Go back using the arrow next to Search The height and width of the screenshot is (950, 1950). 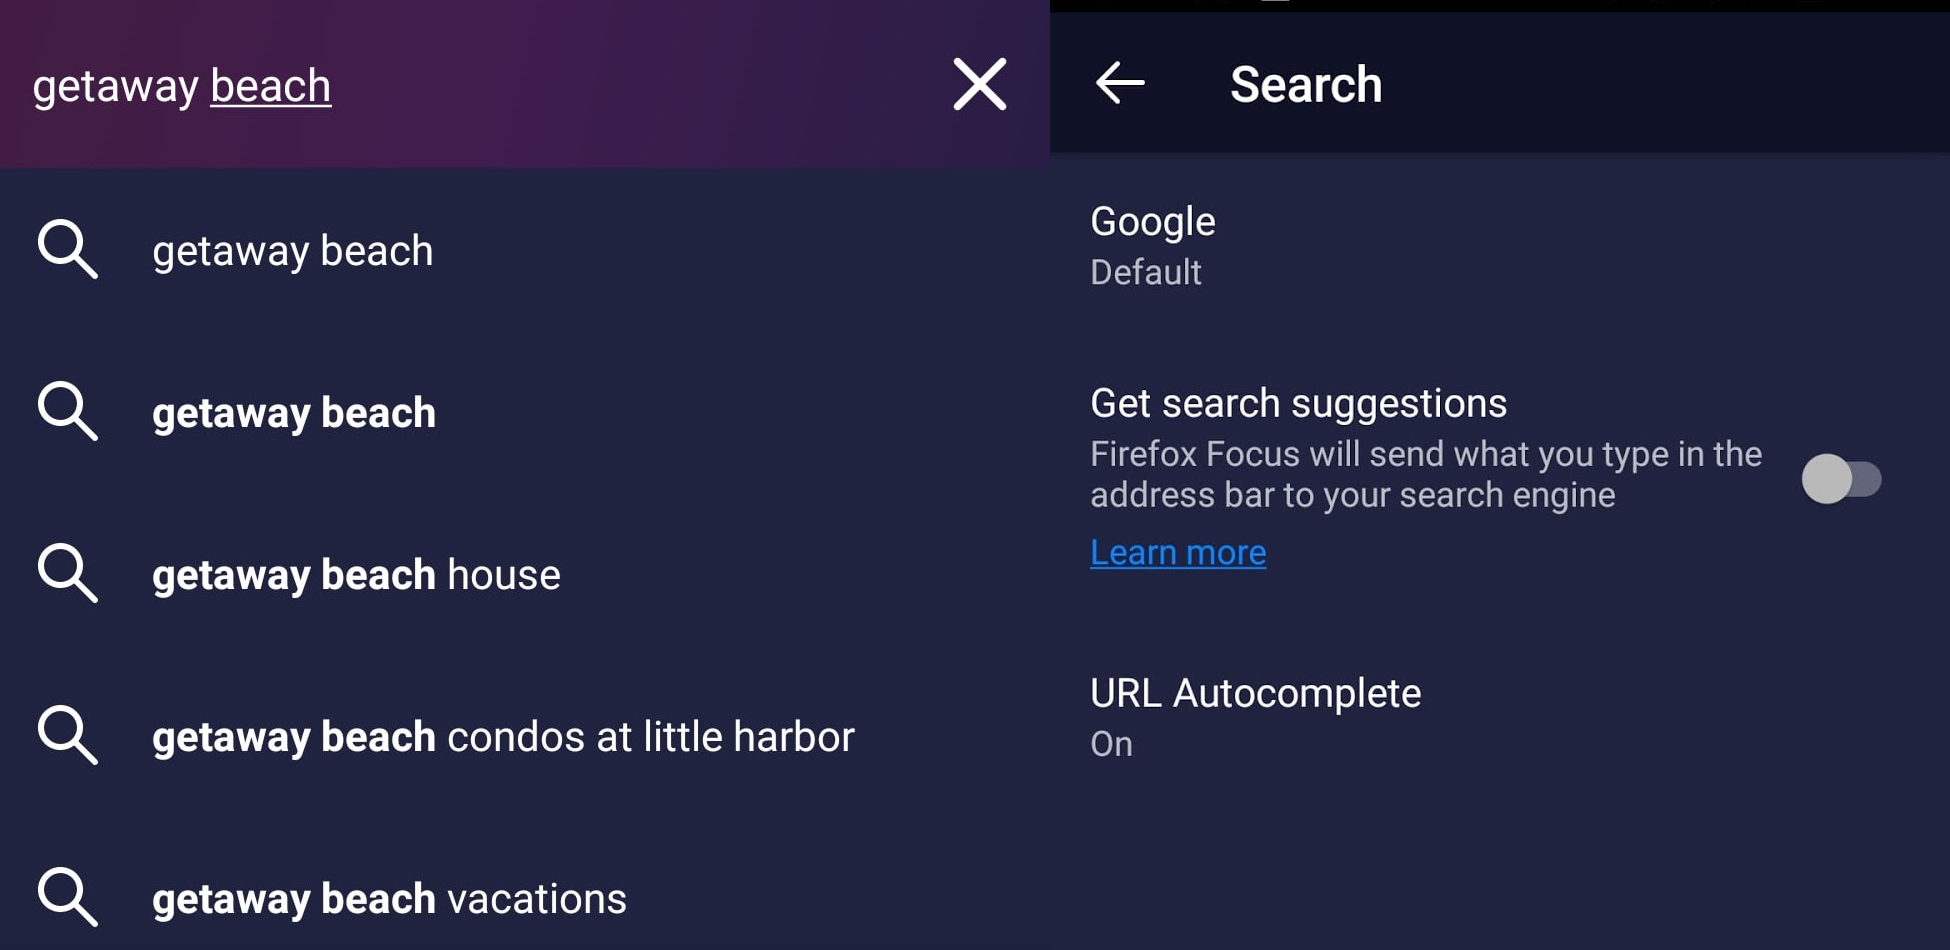point(1120,83)
